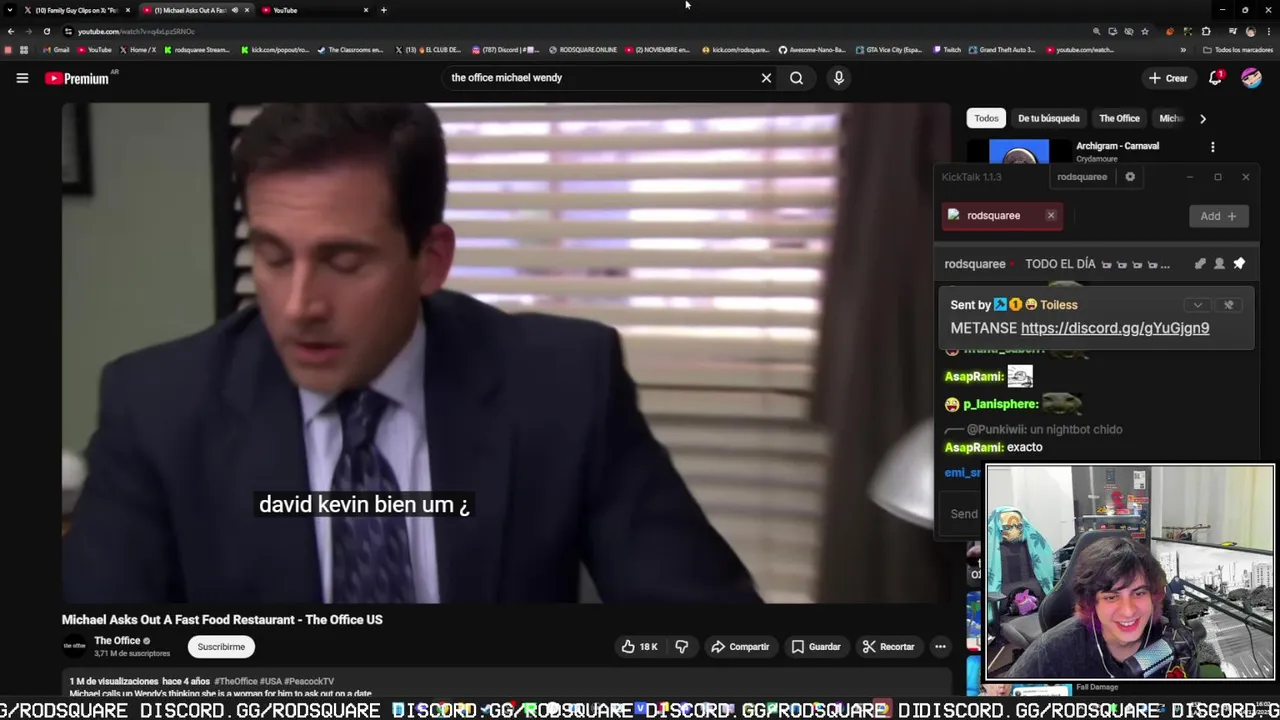Screen dimensions: 1280x720
Task: Click the video player to pause
Action: (x=506, y=353)
